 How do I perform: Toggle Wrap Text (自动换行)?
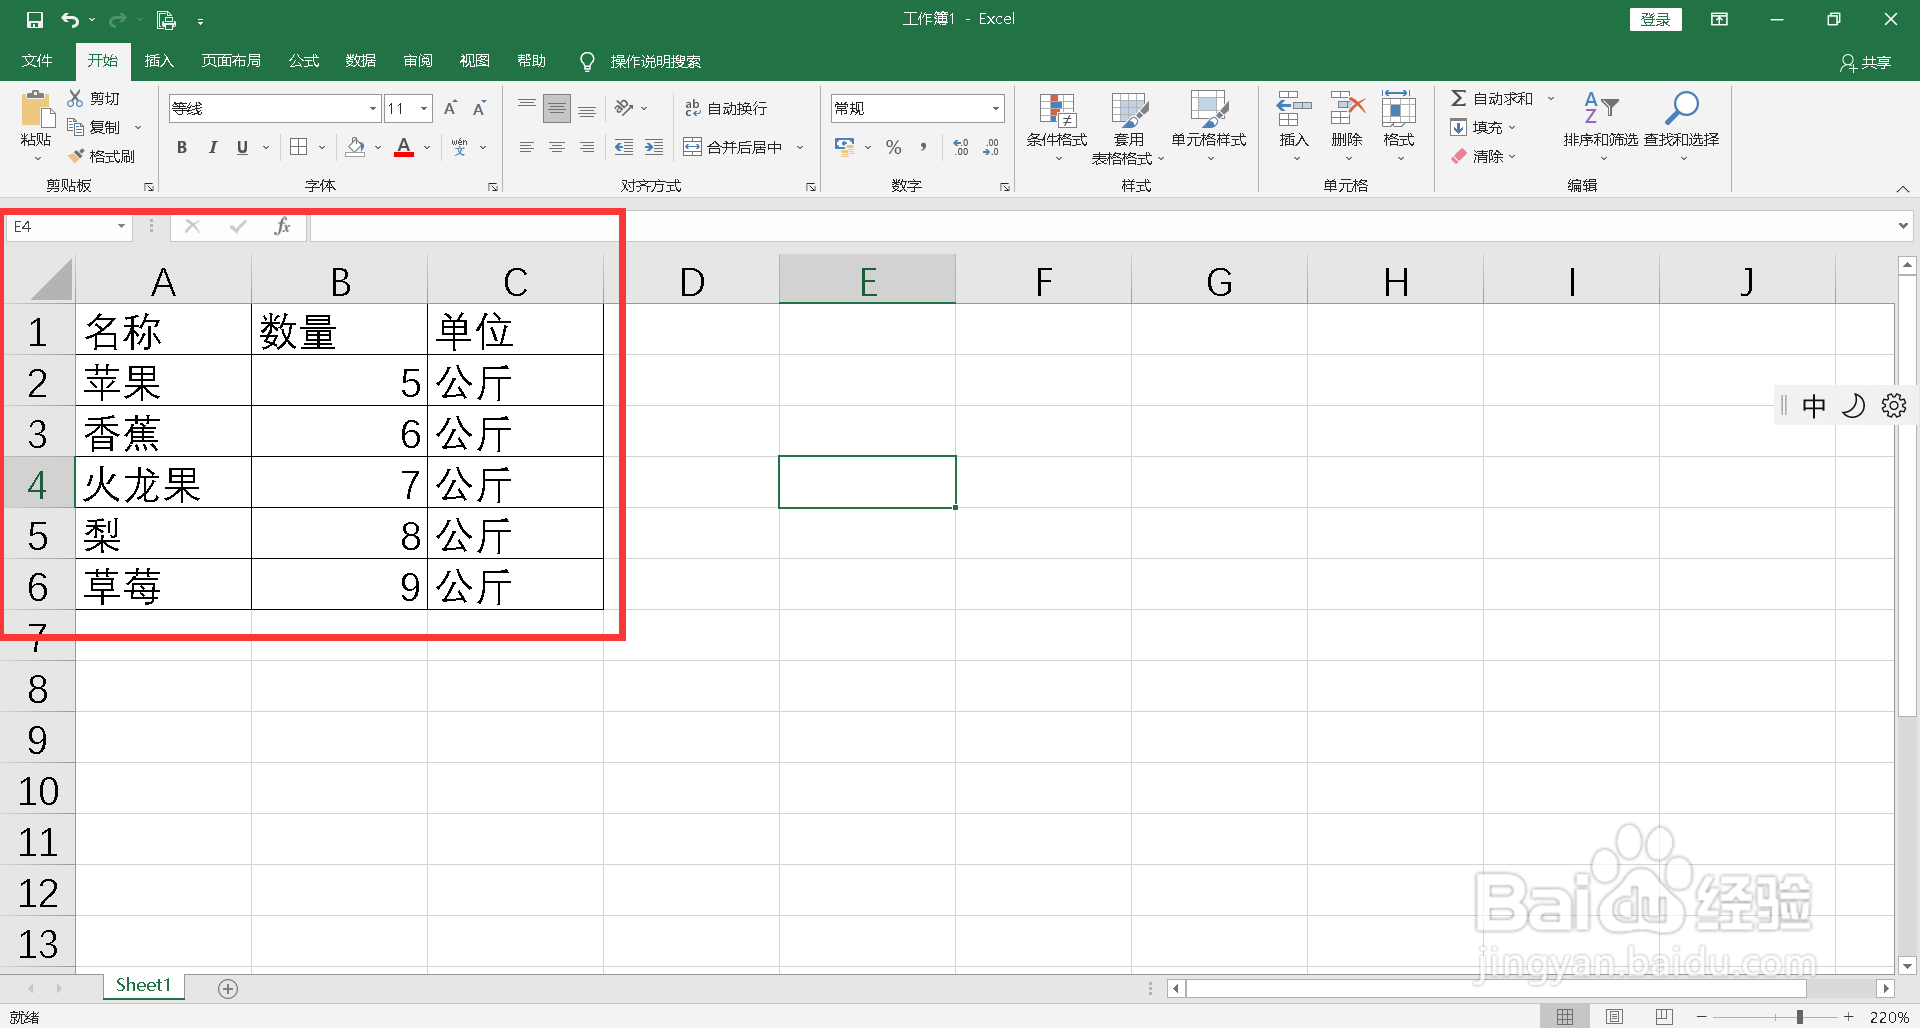coord(726,108)
